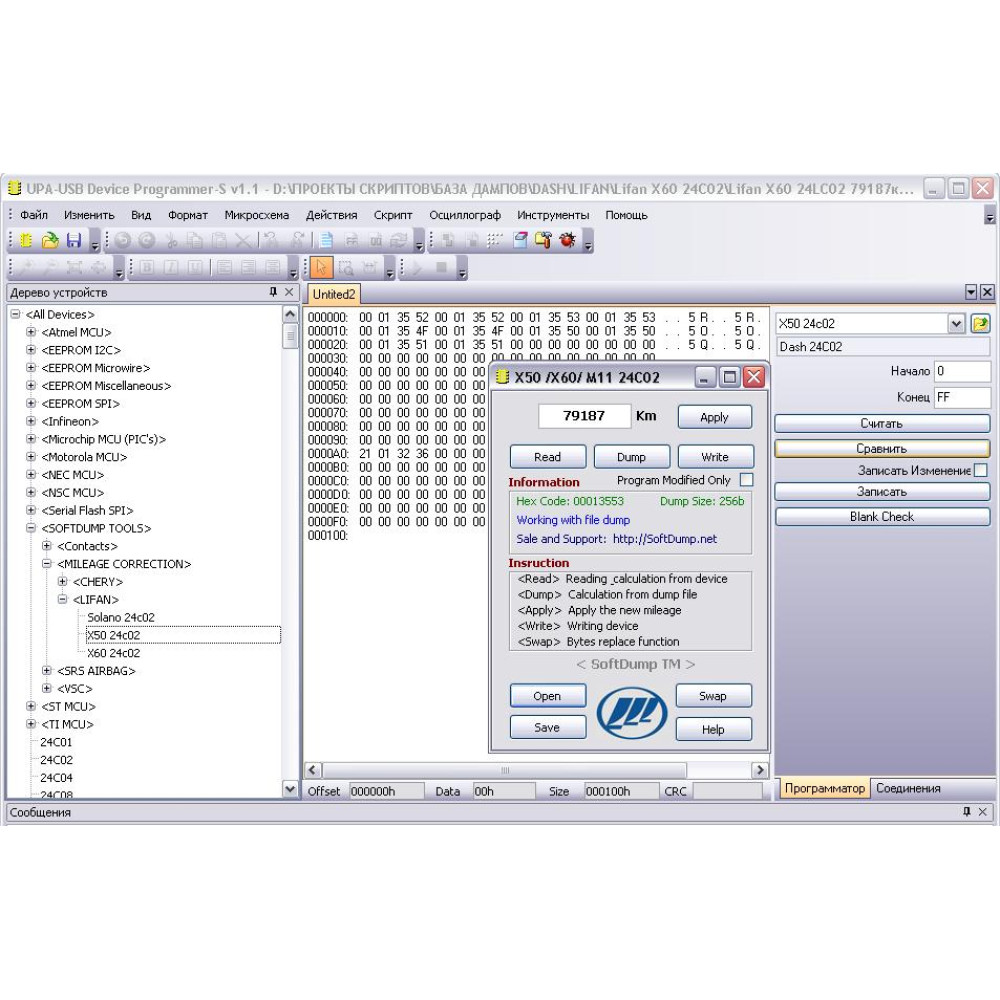Expand the SRS AIRBAG tree node

click(x=47, y=670)
